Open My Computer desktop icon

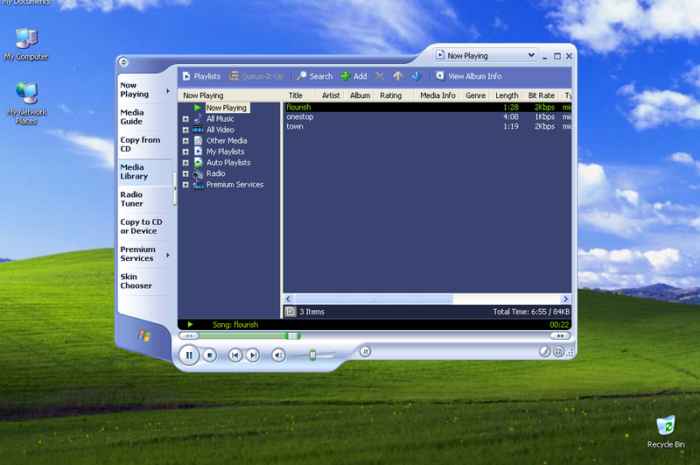(26, 44)
